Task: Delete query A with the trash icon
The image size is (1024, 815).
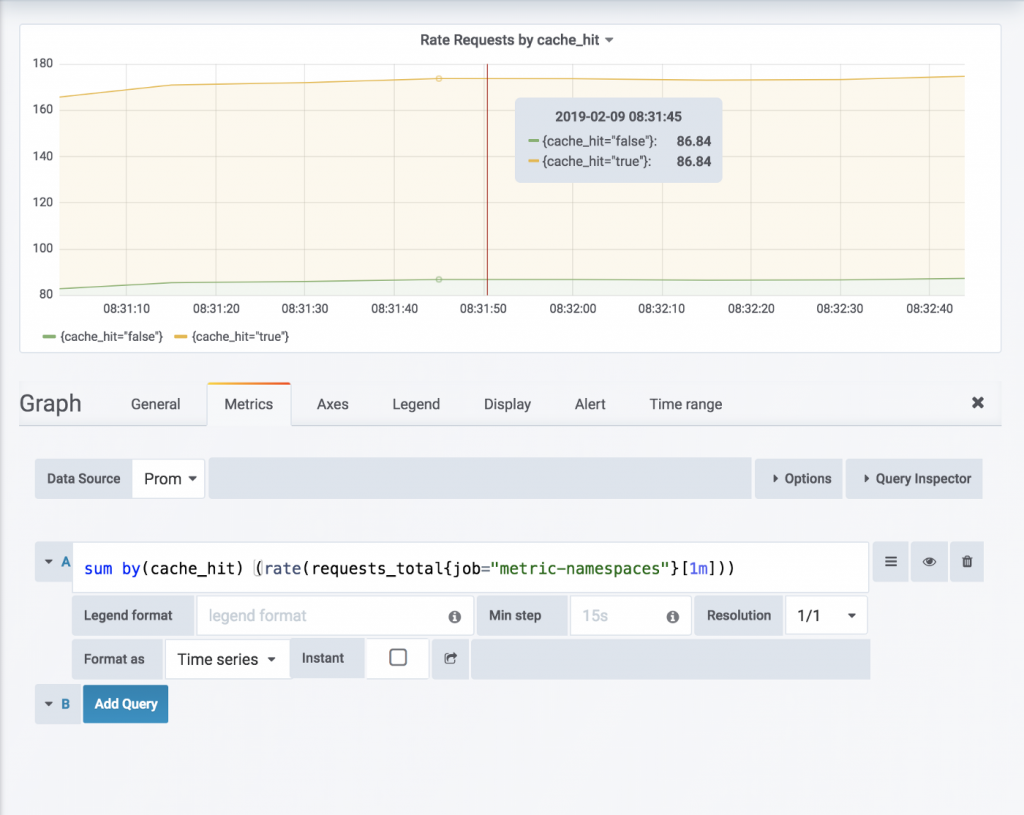Action: [x=967, y=562]
